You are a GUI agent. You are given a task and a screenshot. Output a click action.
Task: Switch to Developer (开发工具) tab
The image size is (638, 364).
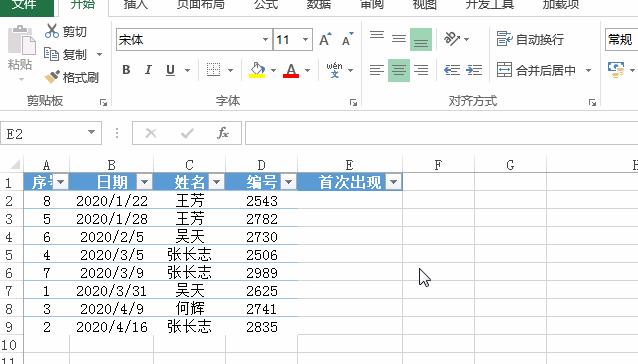tap(489, 6)
